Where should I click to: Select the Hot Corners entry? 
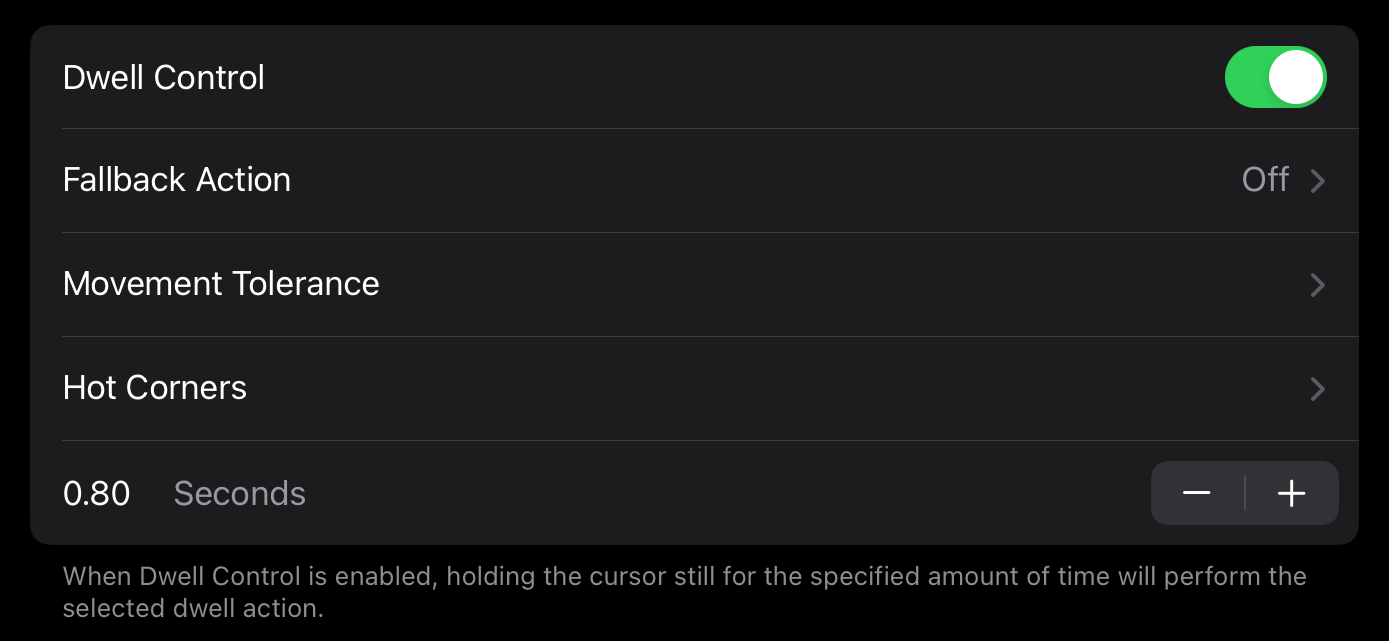[155, 388]
